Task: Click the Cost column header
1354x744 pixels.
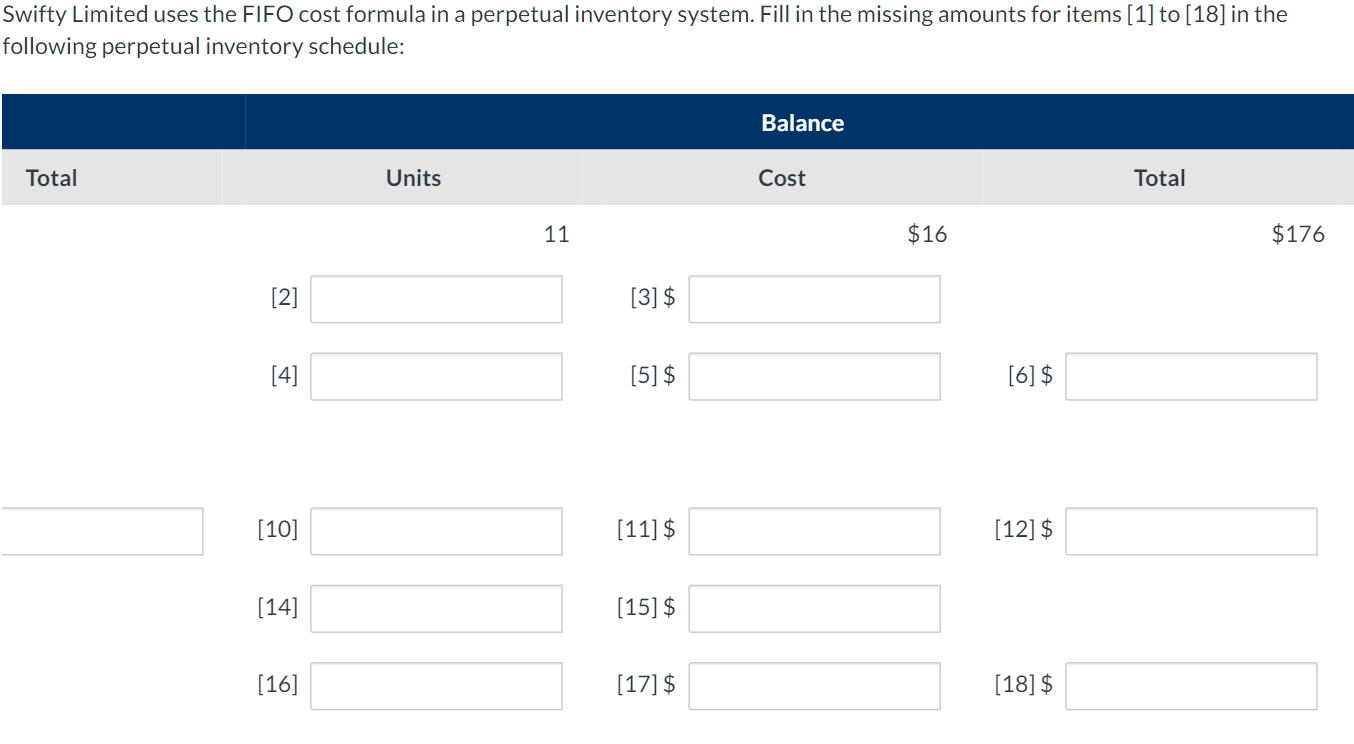Action: [782, 178]
